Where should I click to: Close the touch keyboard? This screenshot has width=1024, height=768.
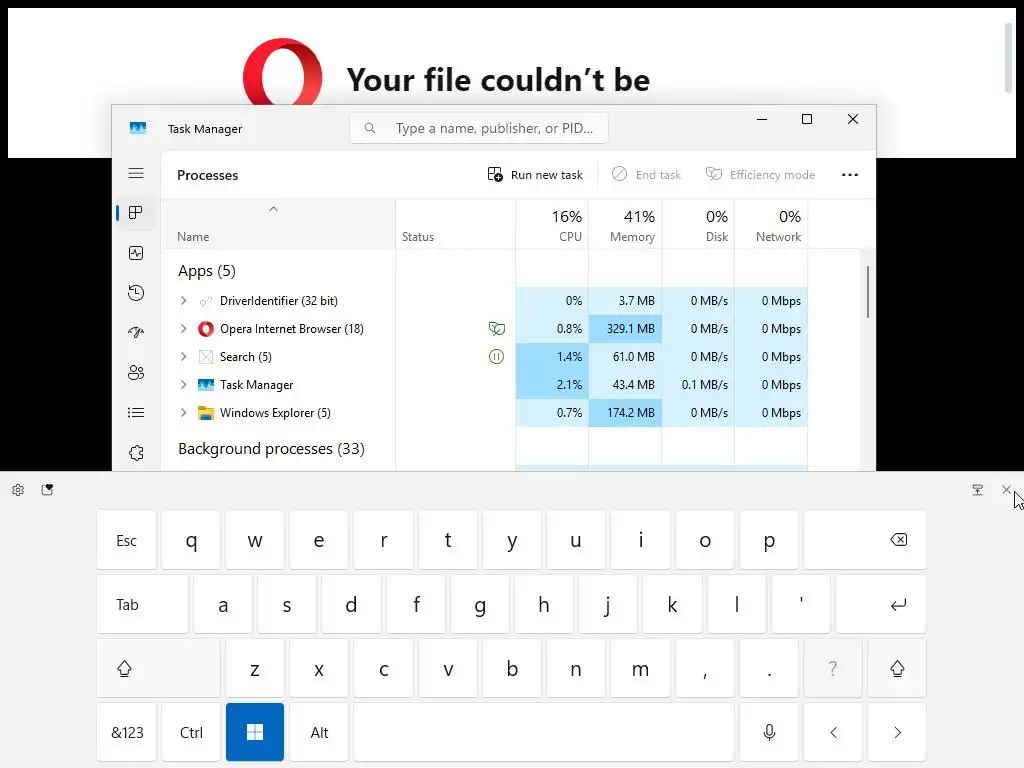(1006, 489)
